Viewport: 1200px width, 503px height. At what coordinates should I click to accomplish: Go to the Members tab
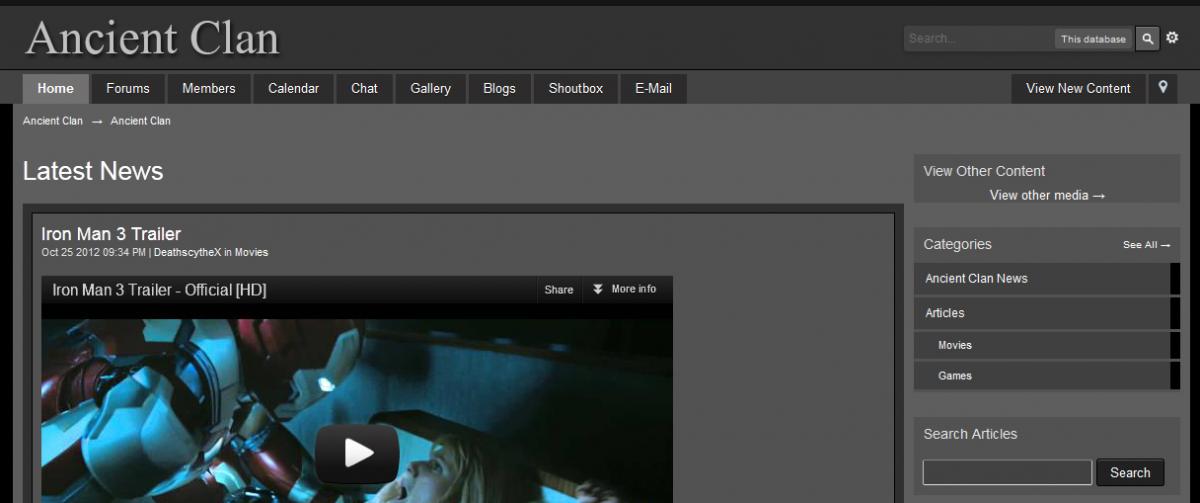pyautogui.click(x=209, y=88)
